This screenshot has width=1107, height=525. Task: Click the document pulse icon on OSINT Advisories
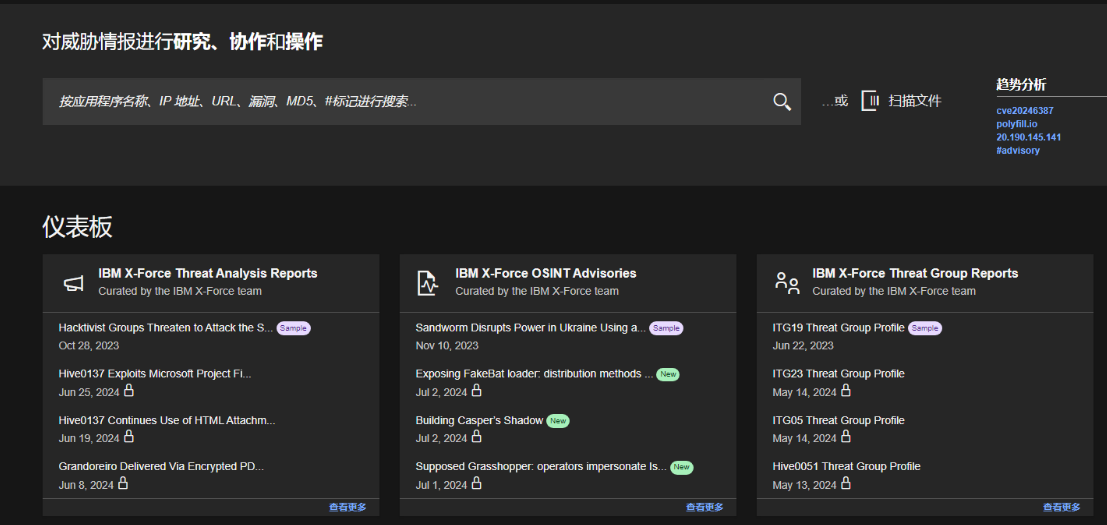[427, 282]
